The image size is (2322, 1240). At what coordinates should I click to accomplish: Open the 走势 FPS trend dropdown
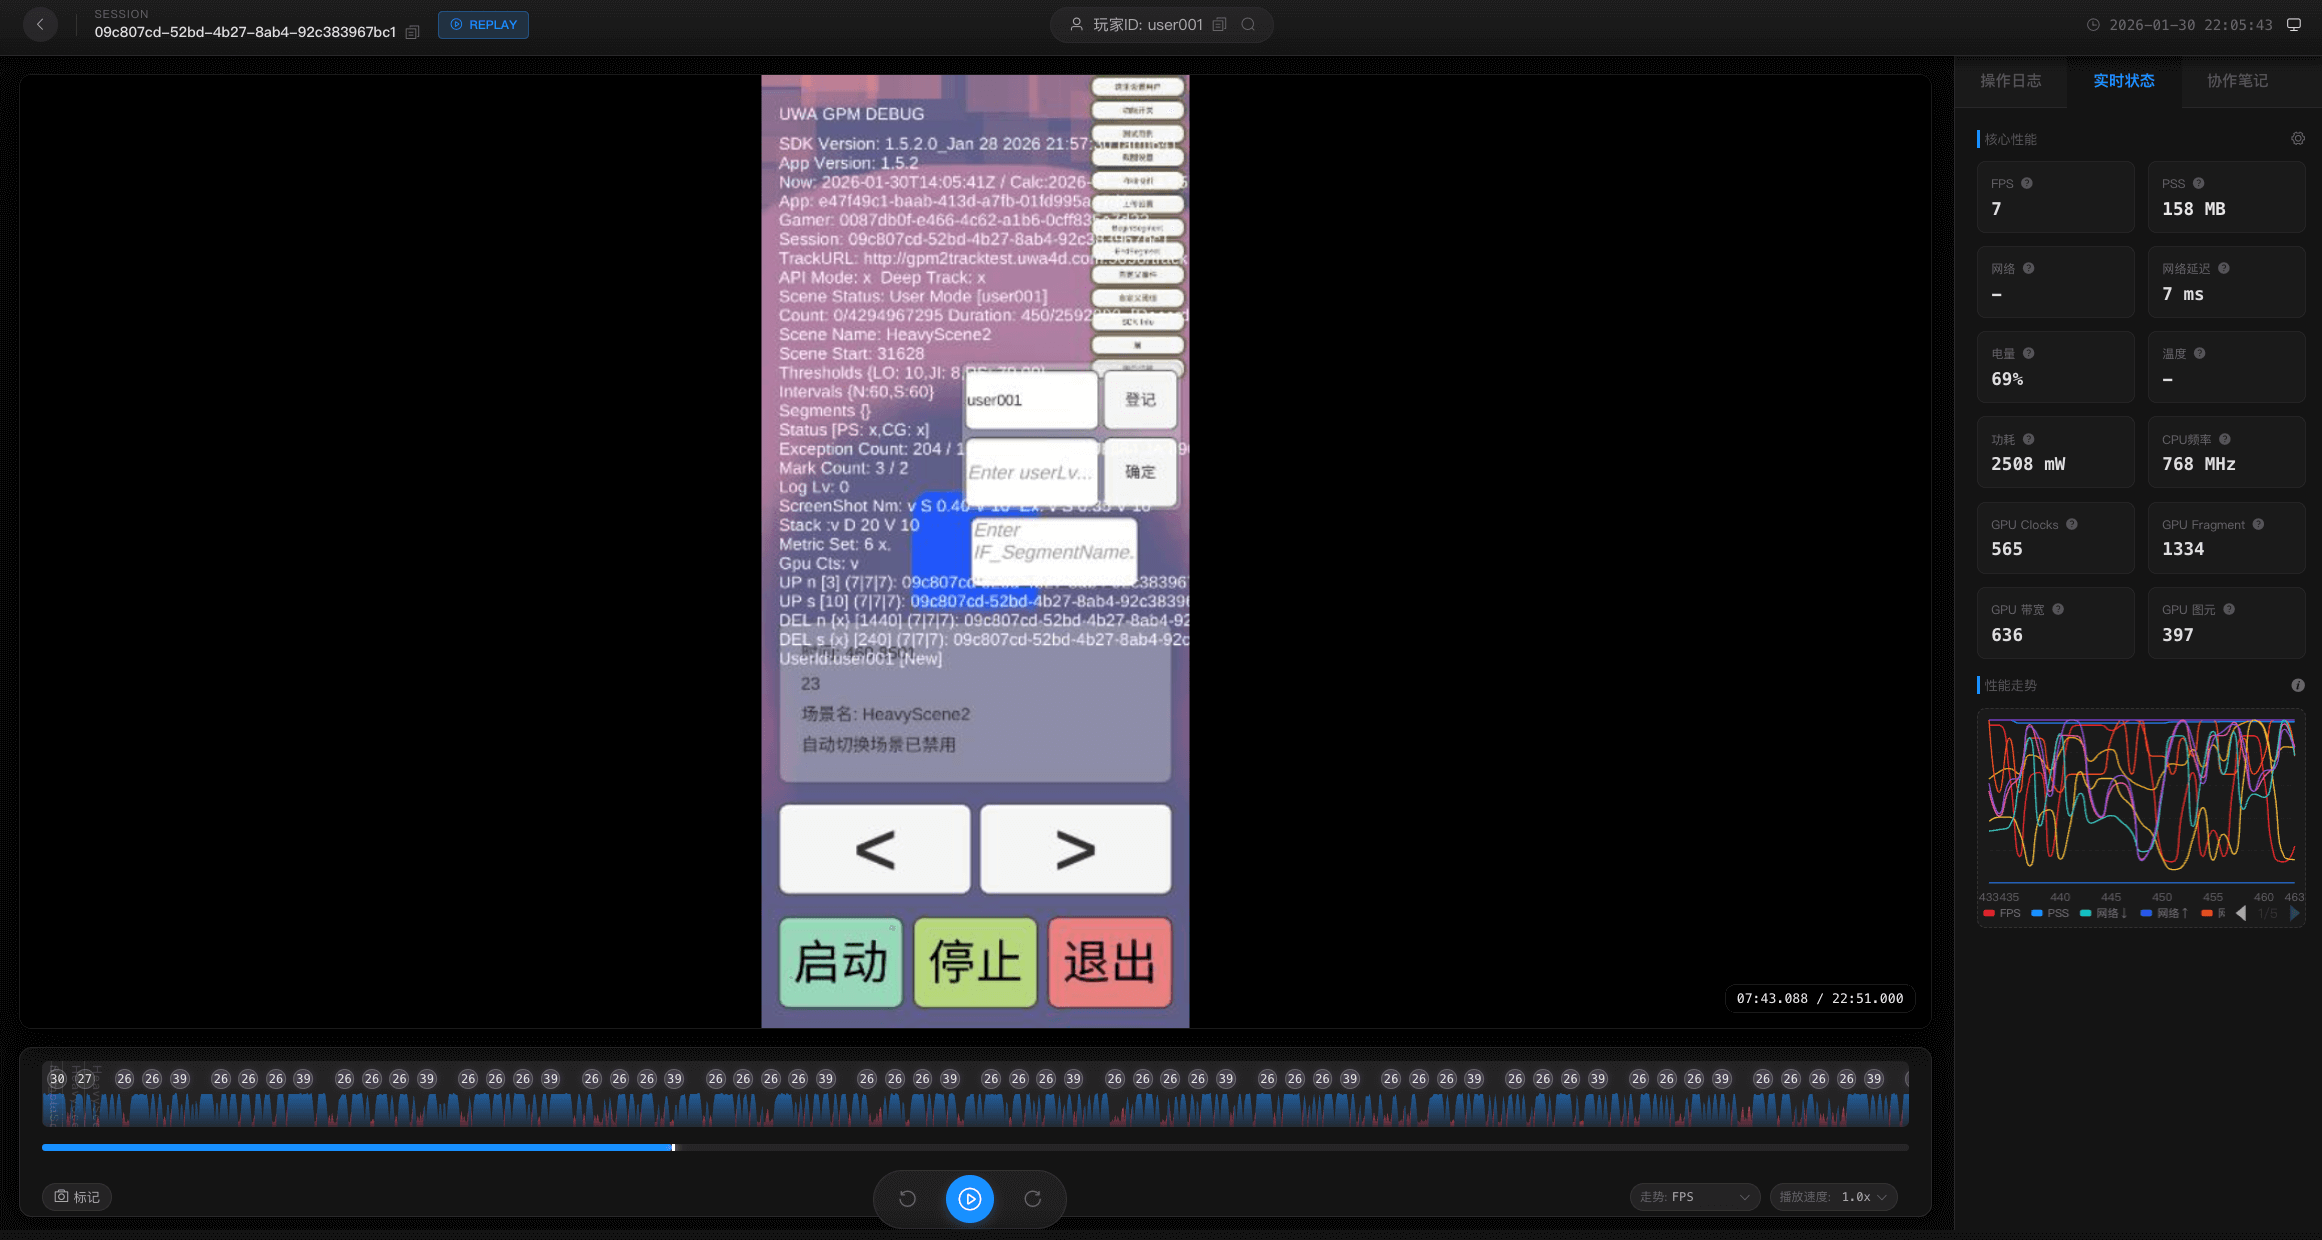[x=1694, y=1197]
